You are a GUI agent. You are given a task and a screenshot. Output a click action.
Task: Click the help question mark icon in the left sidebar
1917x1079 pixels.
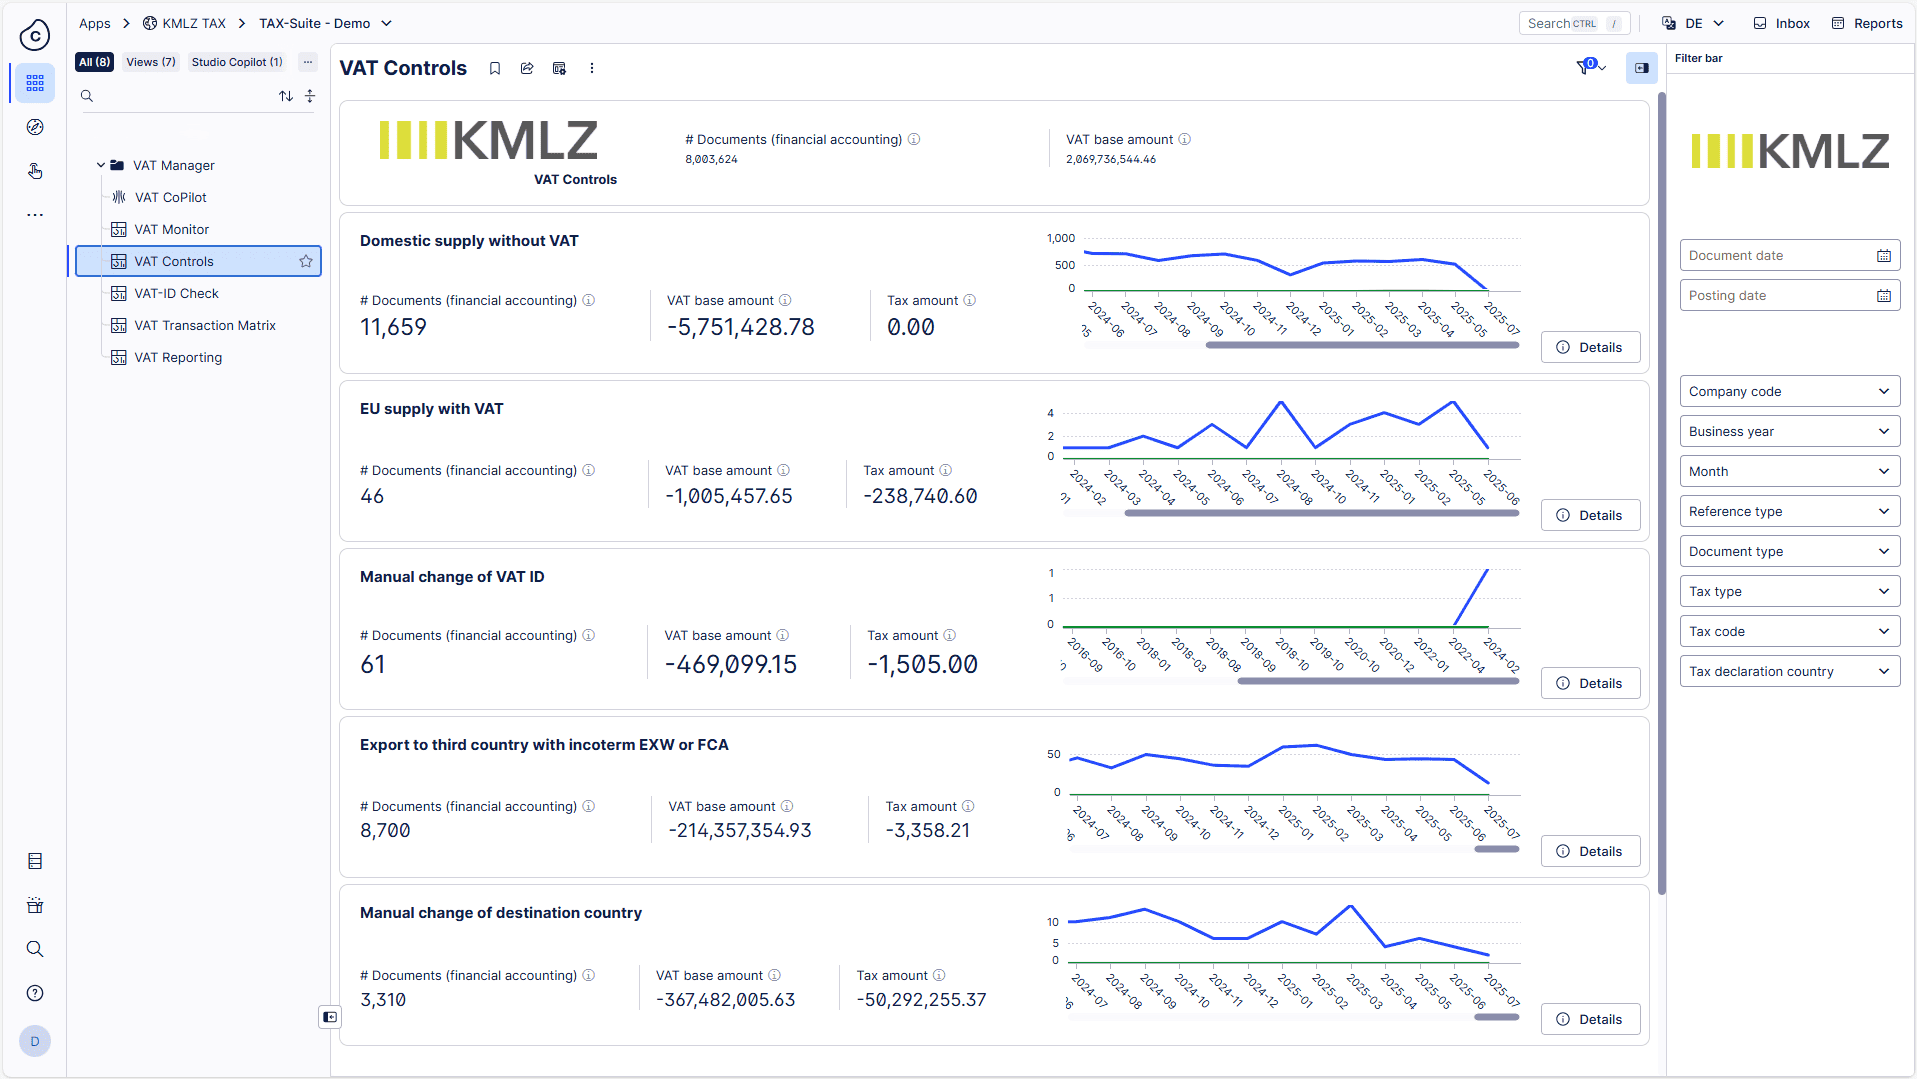[35, 993]
